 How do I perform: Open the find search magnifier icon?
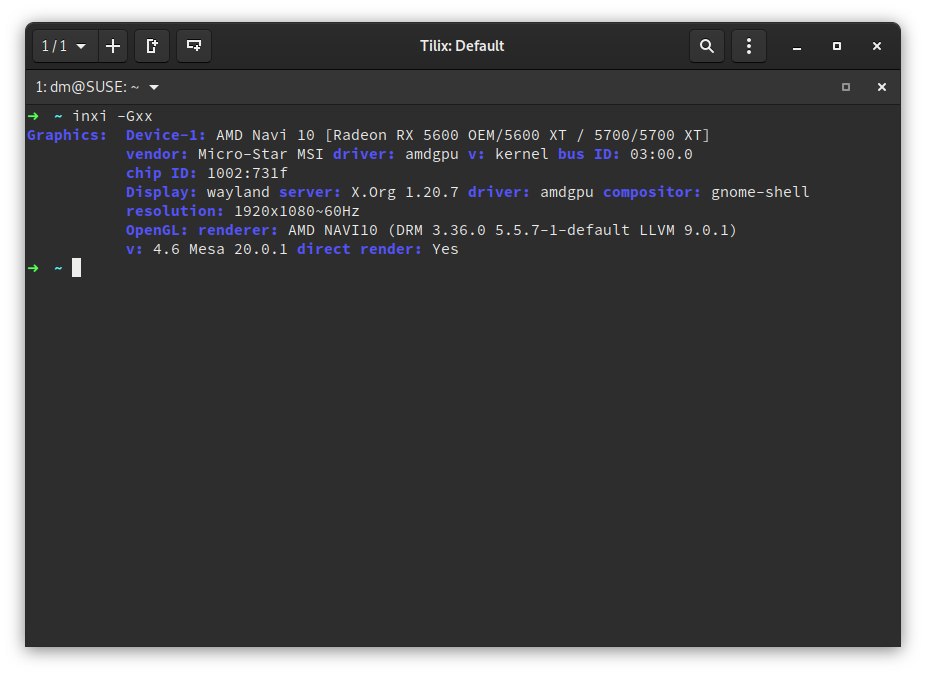(706, 46)
